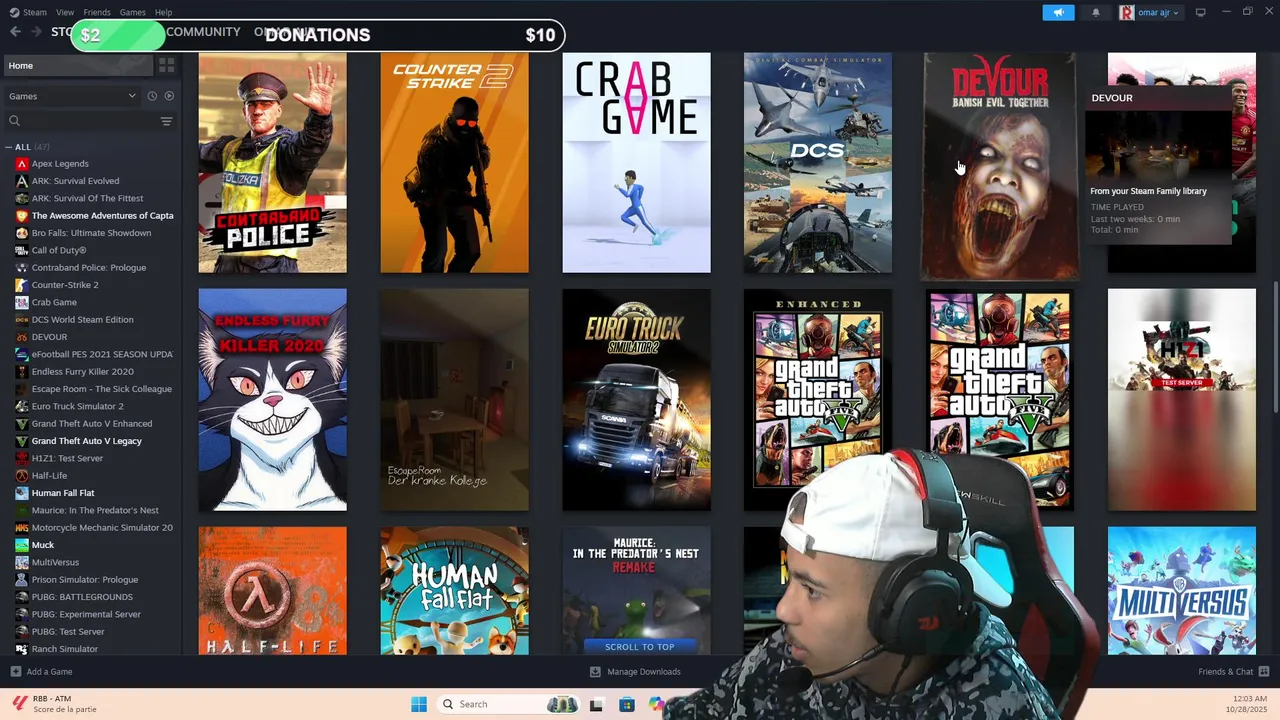Click the Add a Game link

49,672
